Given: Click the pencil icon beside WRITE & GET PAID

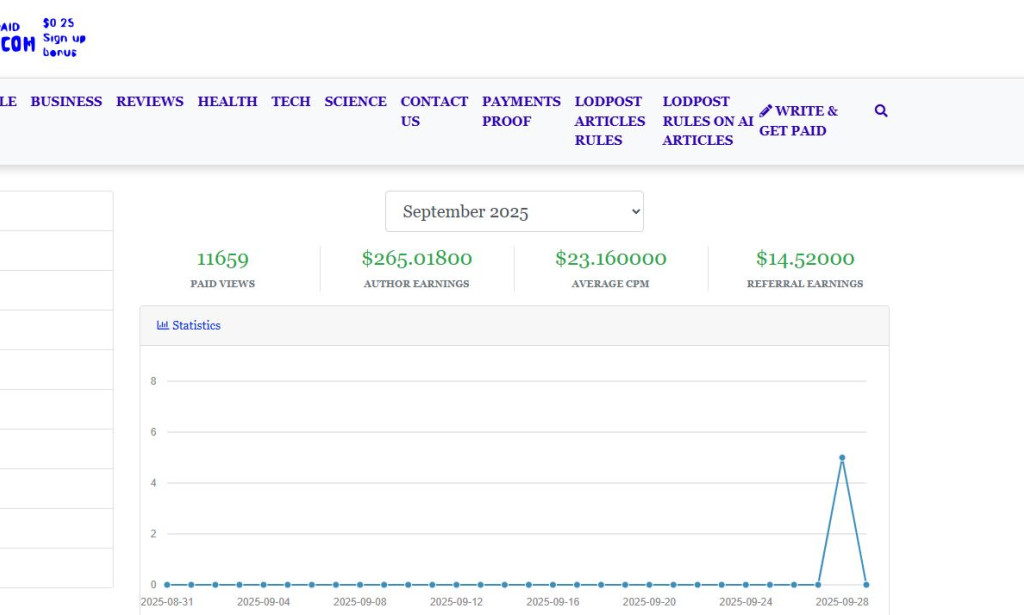Looking at the screenshot, I should 766,110.
